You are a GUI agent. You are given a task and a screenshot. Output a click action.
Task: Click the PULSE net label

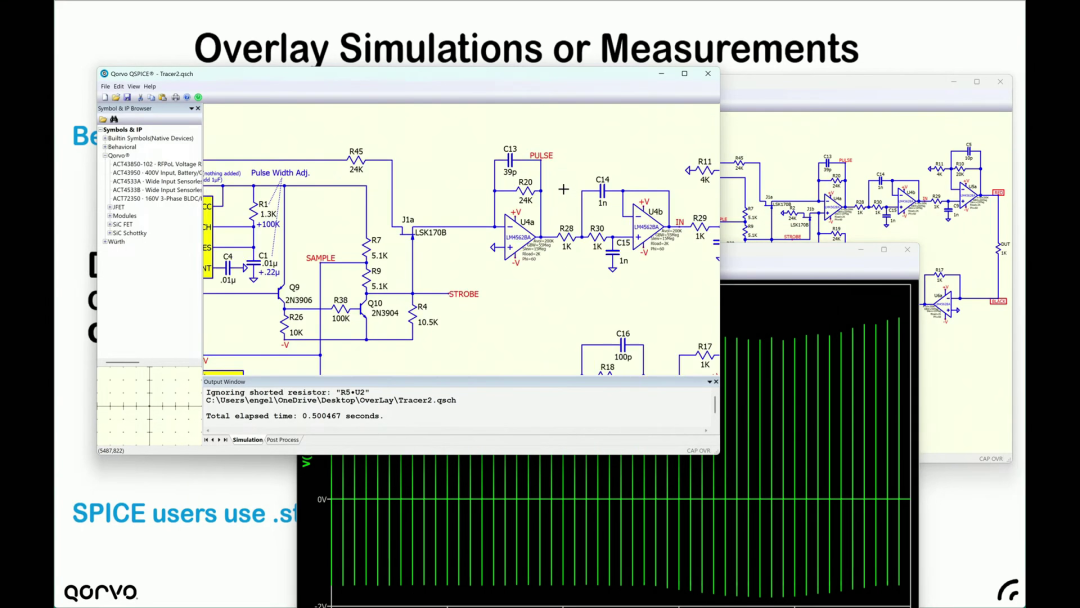[x=541, y=156]
